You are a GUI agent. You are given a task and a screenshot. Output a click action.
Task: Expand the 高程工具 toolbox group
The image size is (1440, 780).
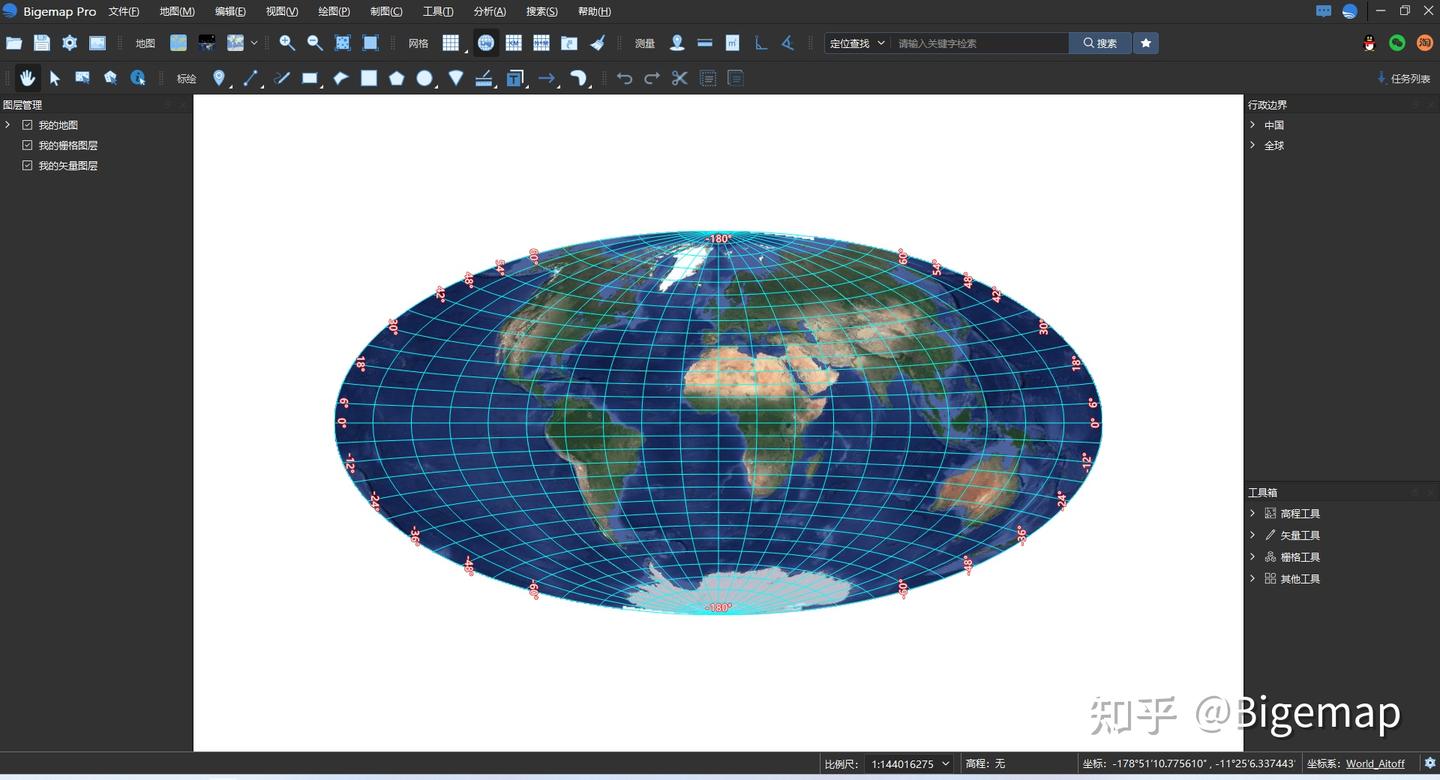1252,513
